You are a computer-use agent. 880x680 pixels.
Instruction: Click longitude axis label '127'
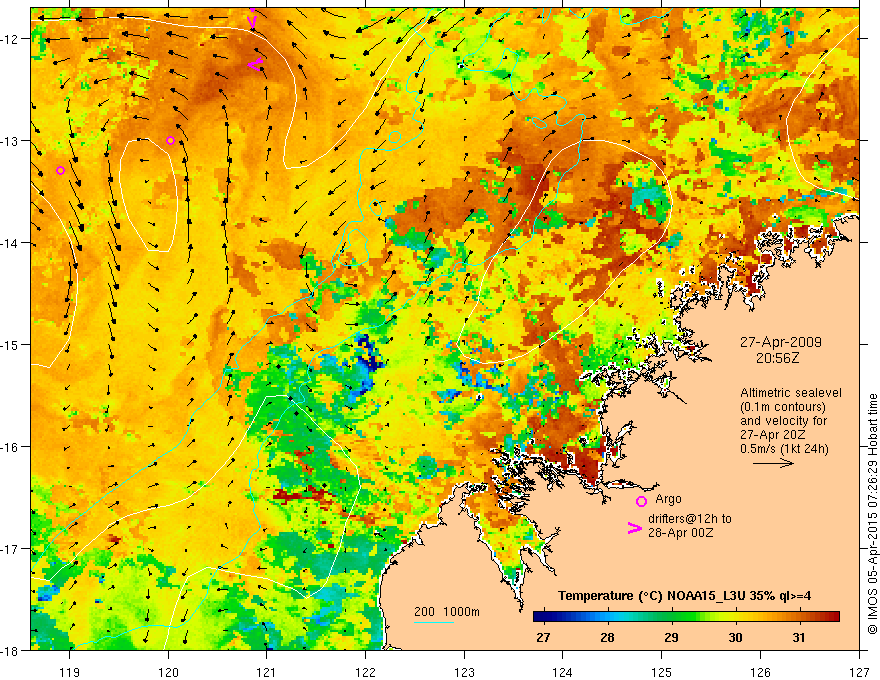[x=859, y=673]
